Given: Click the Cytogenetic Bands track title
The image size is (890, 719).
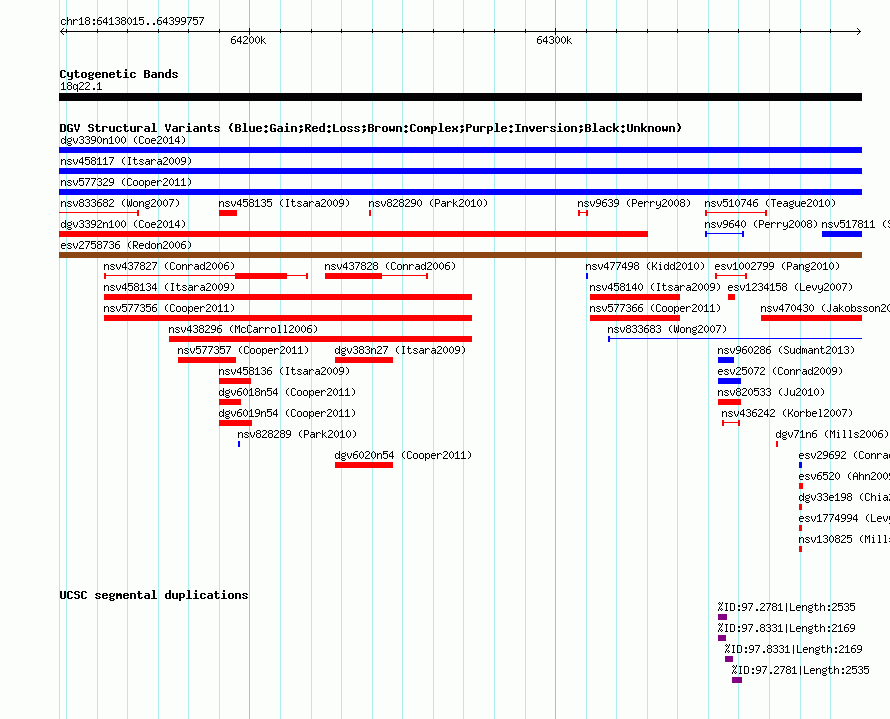Looking at the screenshot, I should point(119,74).
